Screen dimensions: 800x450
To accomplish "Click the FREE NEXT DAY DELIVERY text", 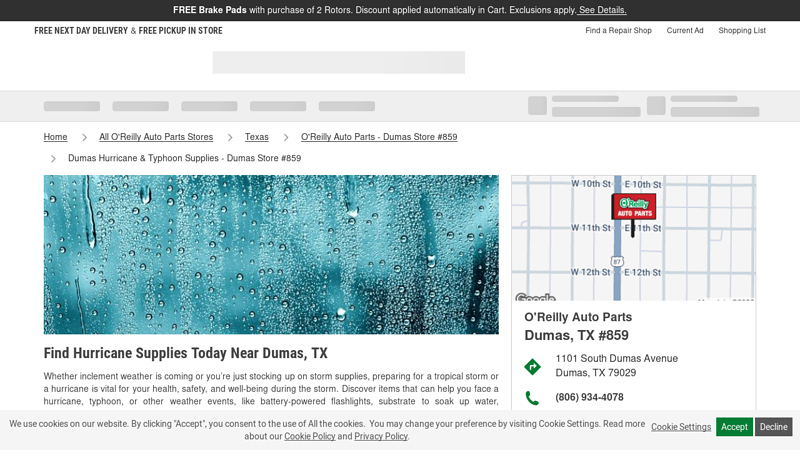I will (x=81, y=31).
